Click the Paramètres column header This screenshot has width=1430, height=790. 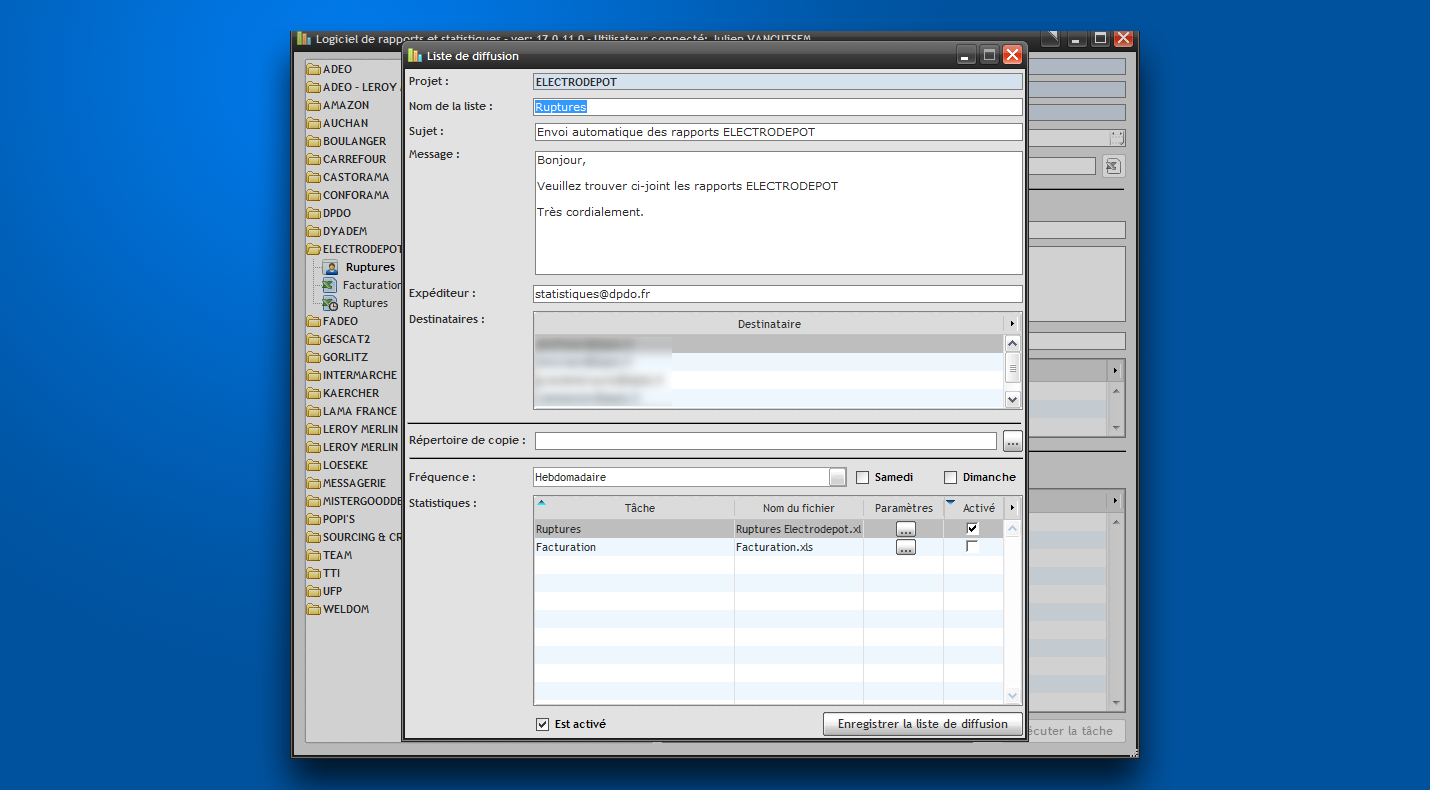click(x=903, y=508)
